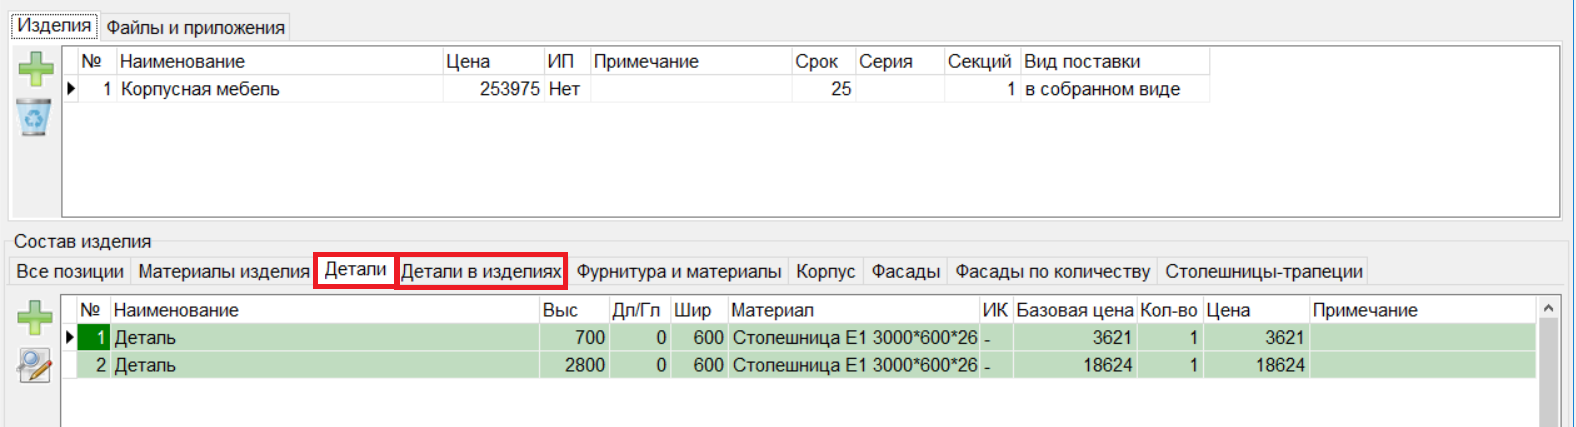This screenshot has height=427, width=1576.
Task: Open Детали в изделиях tab
Action: 481,271
